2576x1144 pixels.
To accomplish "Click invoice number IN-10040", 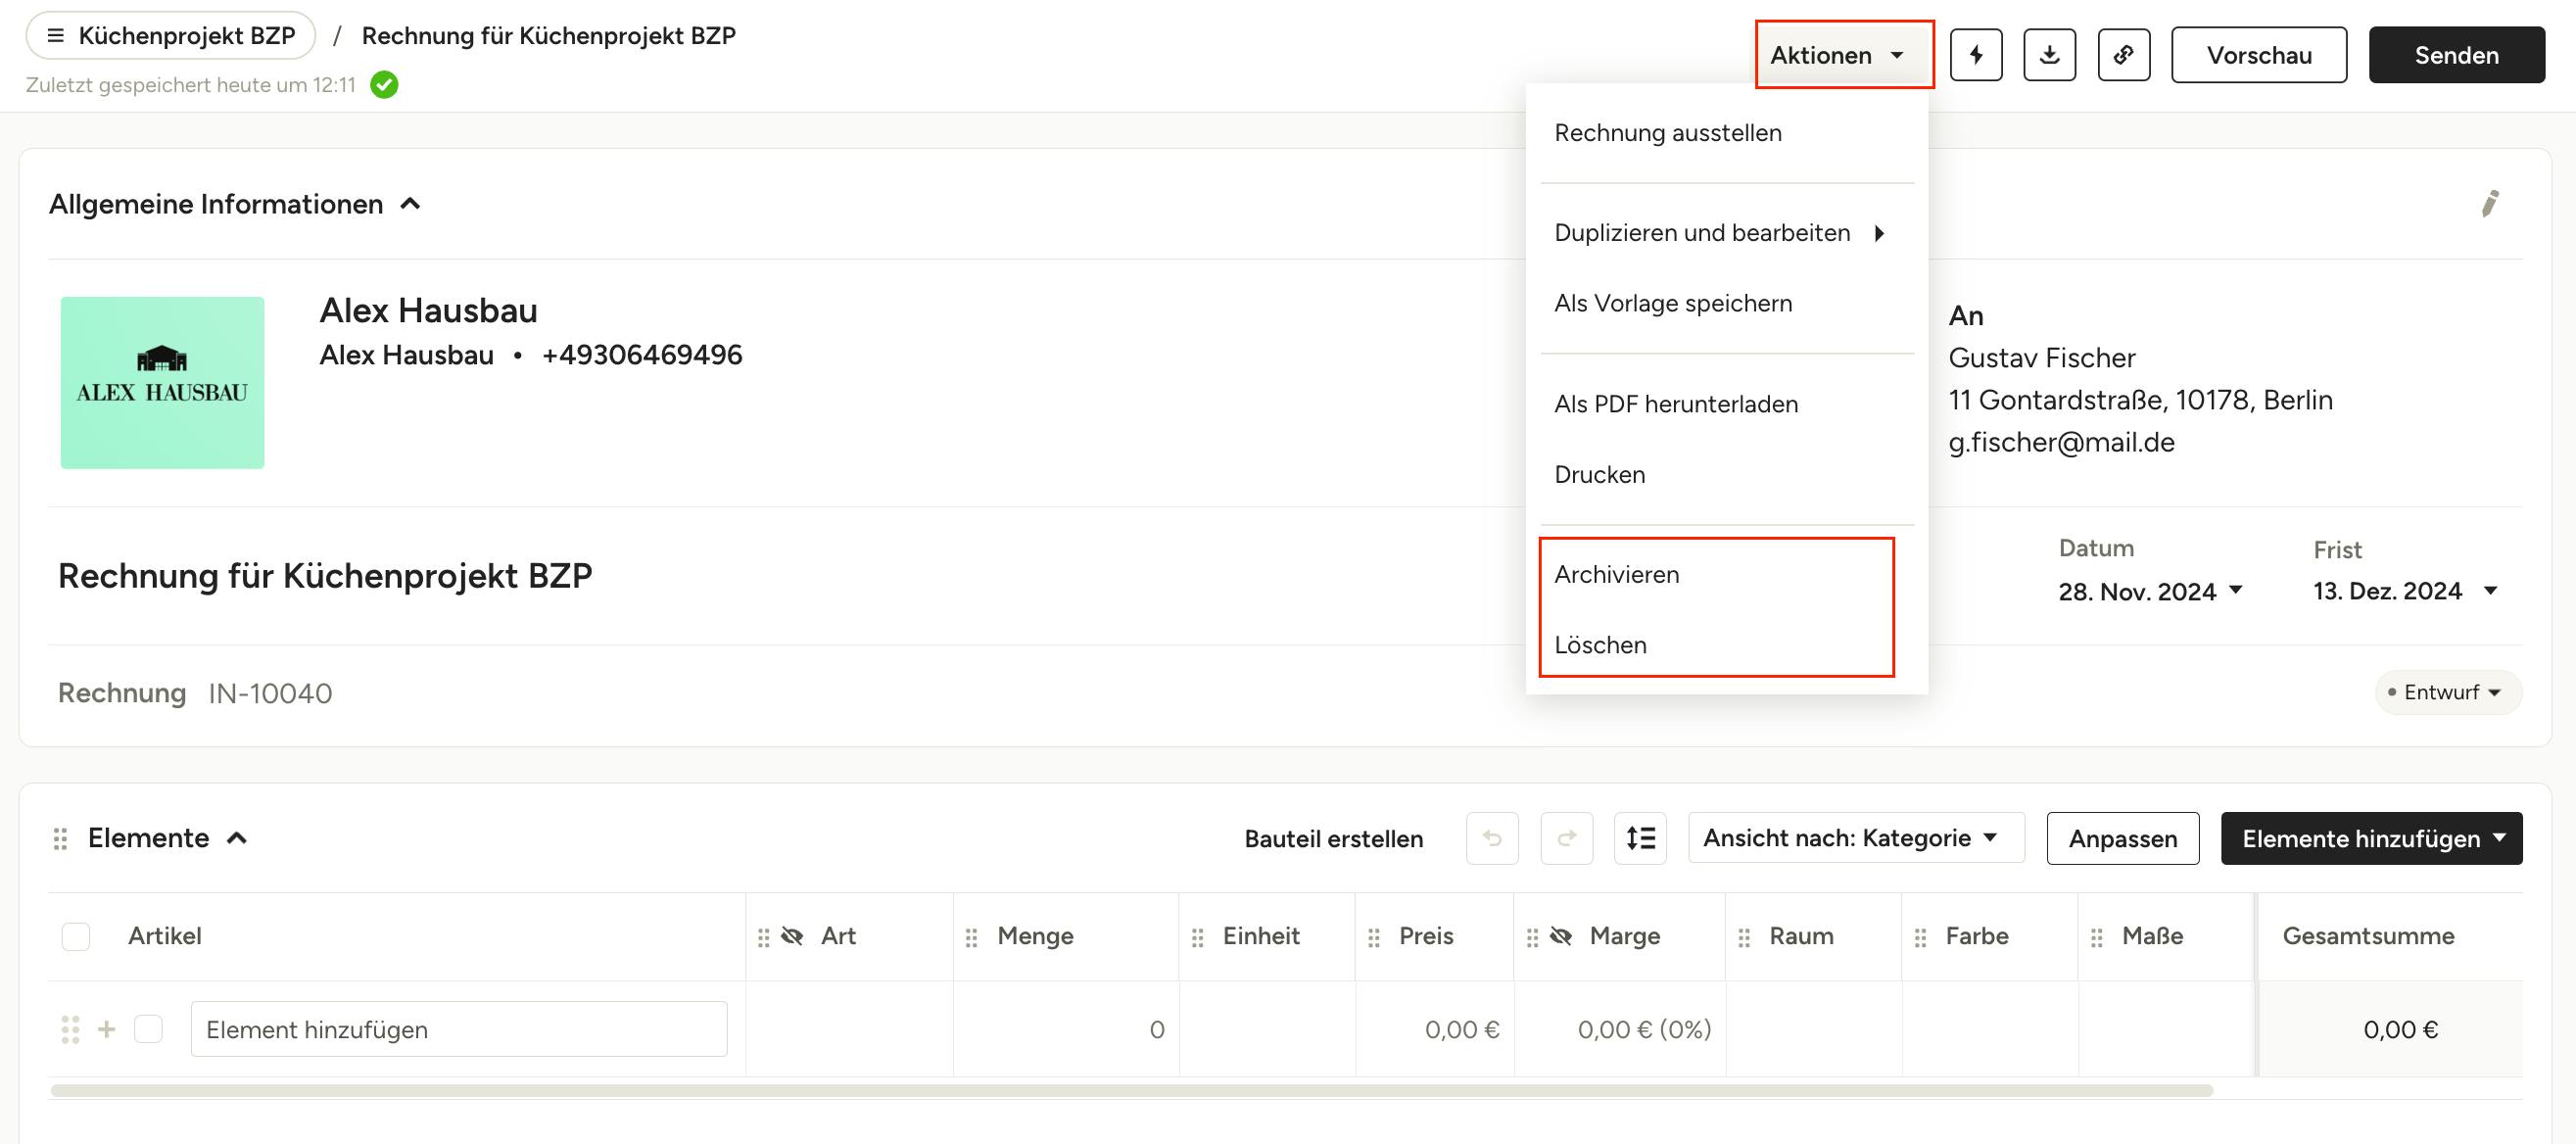I will (x=270, y=693).
